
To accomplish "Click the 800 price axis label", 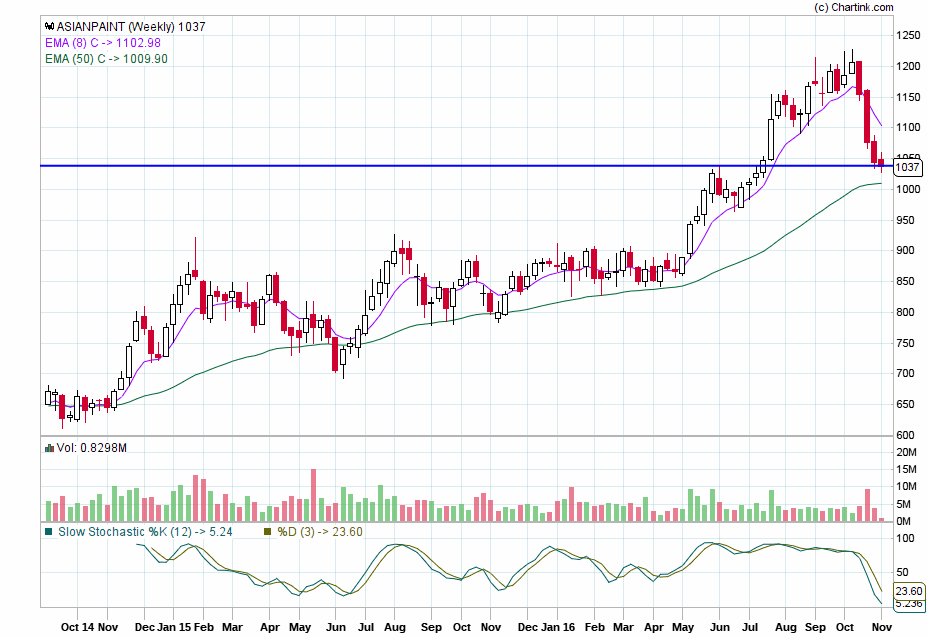I will (905, 312).
